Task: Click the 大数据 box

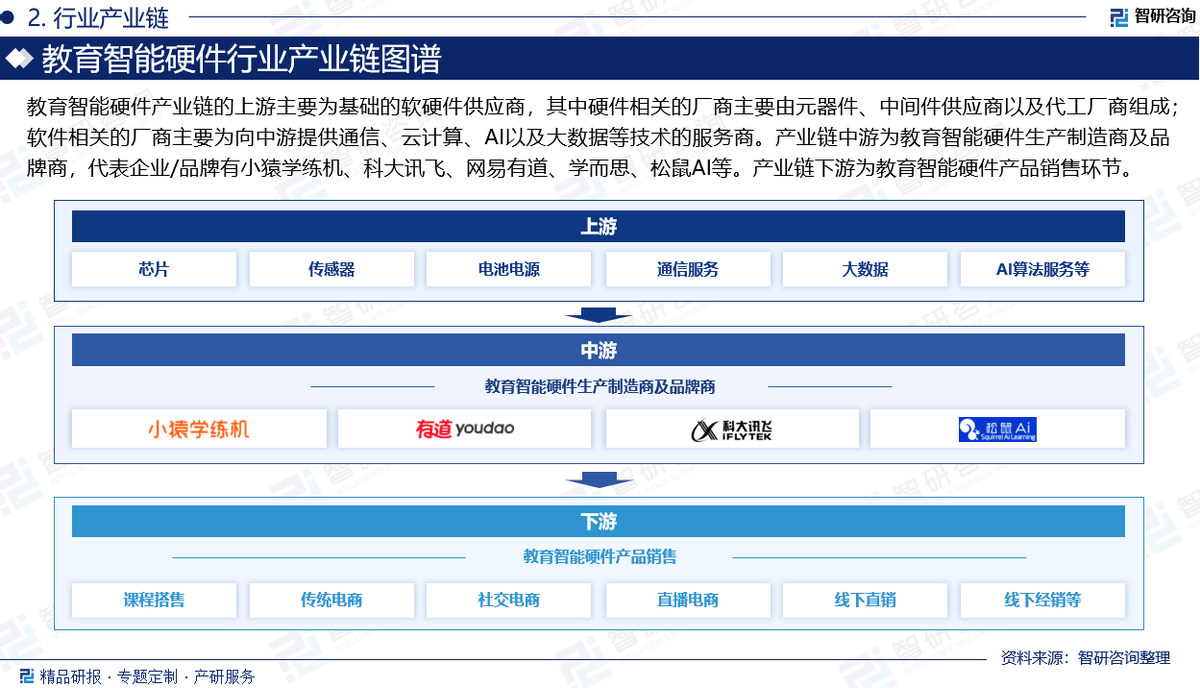Action: pos(865,269)
